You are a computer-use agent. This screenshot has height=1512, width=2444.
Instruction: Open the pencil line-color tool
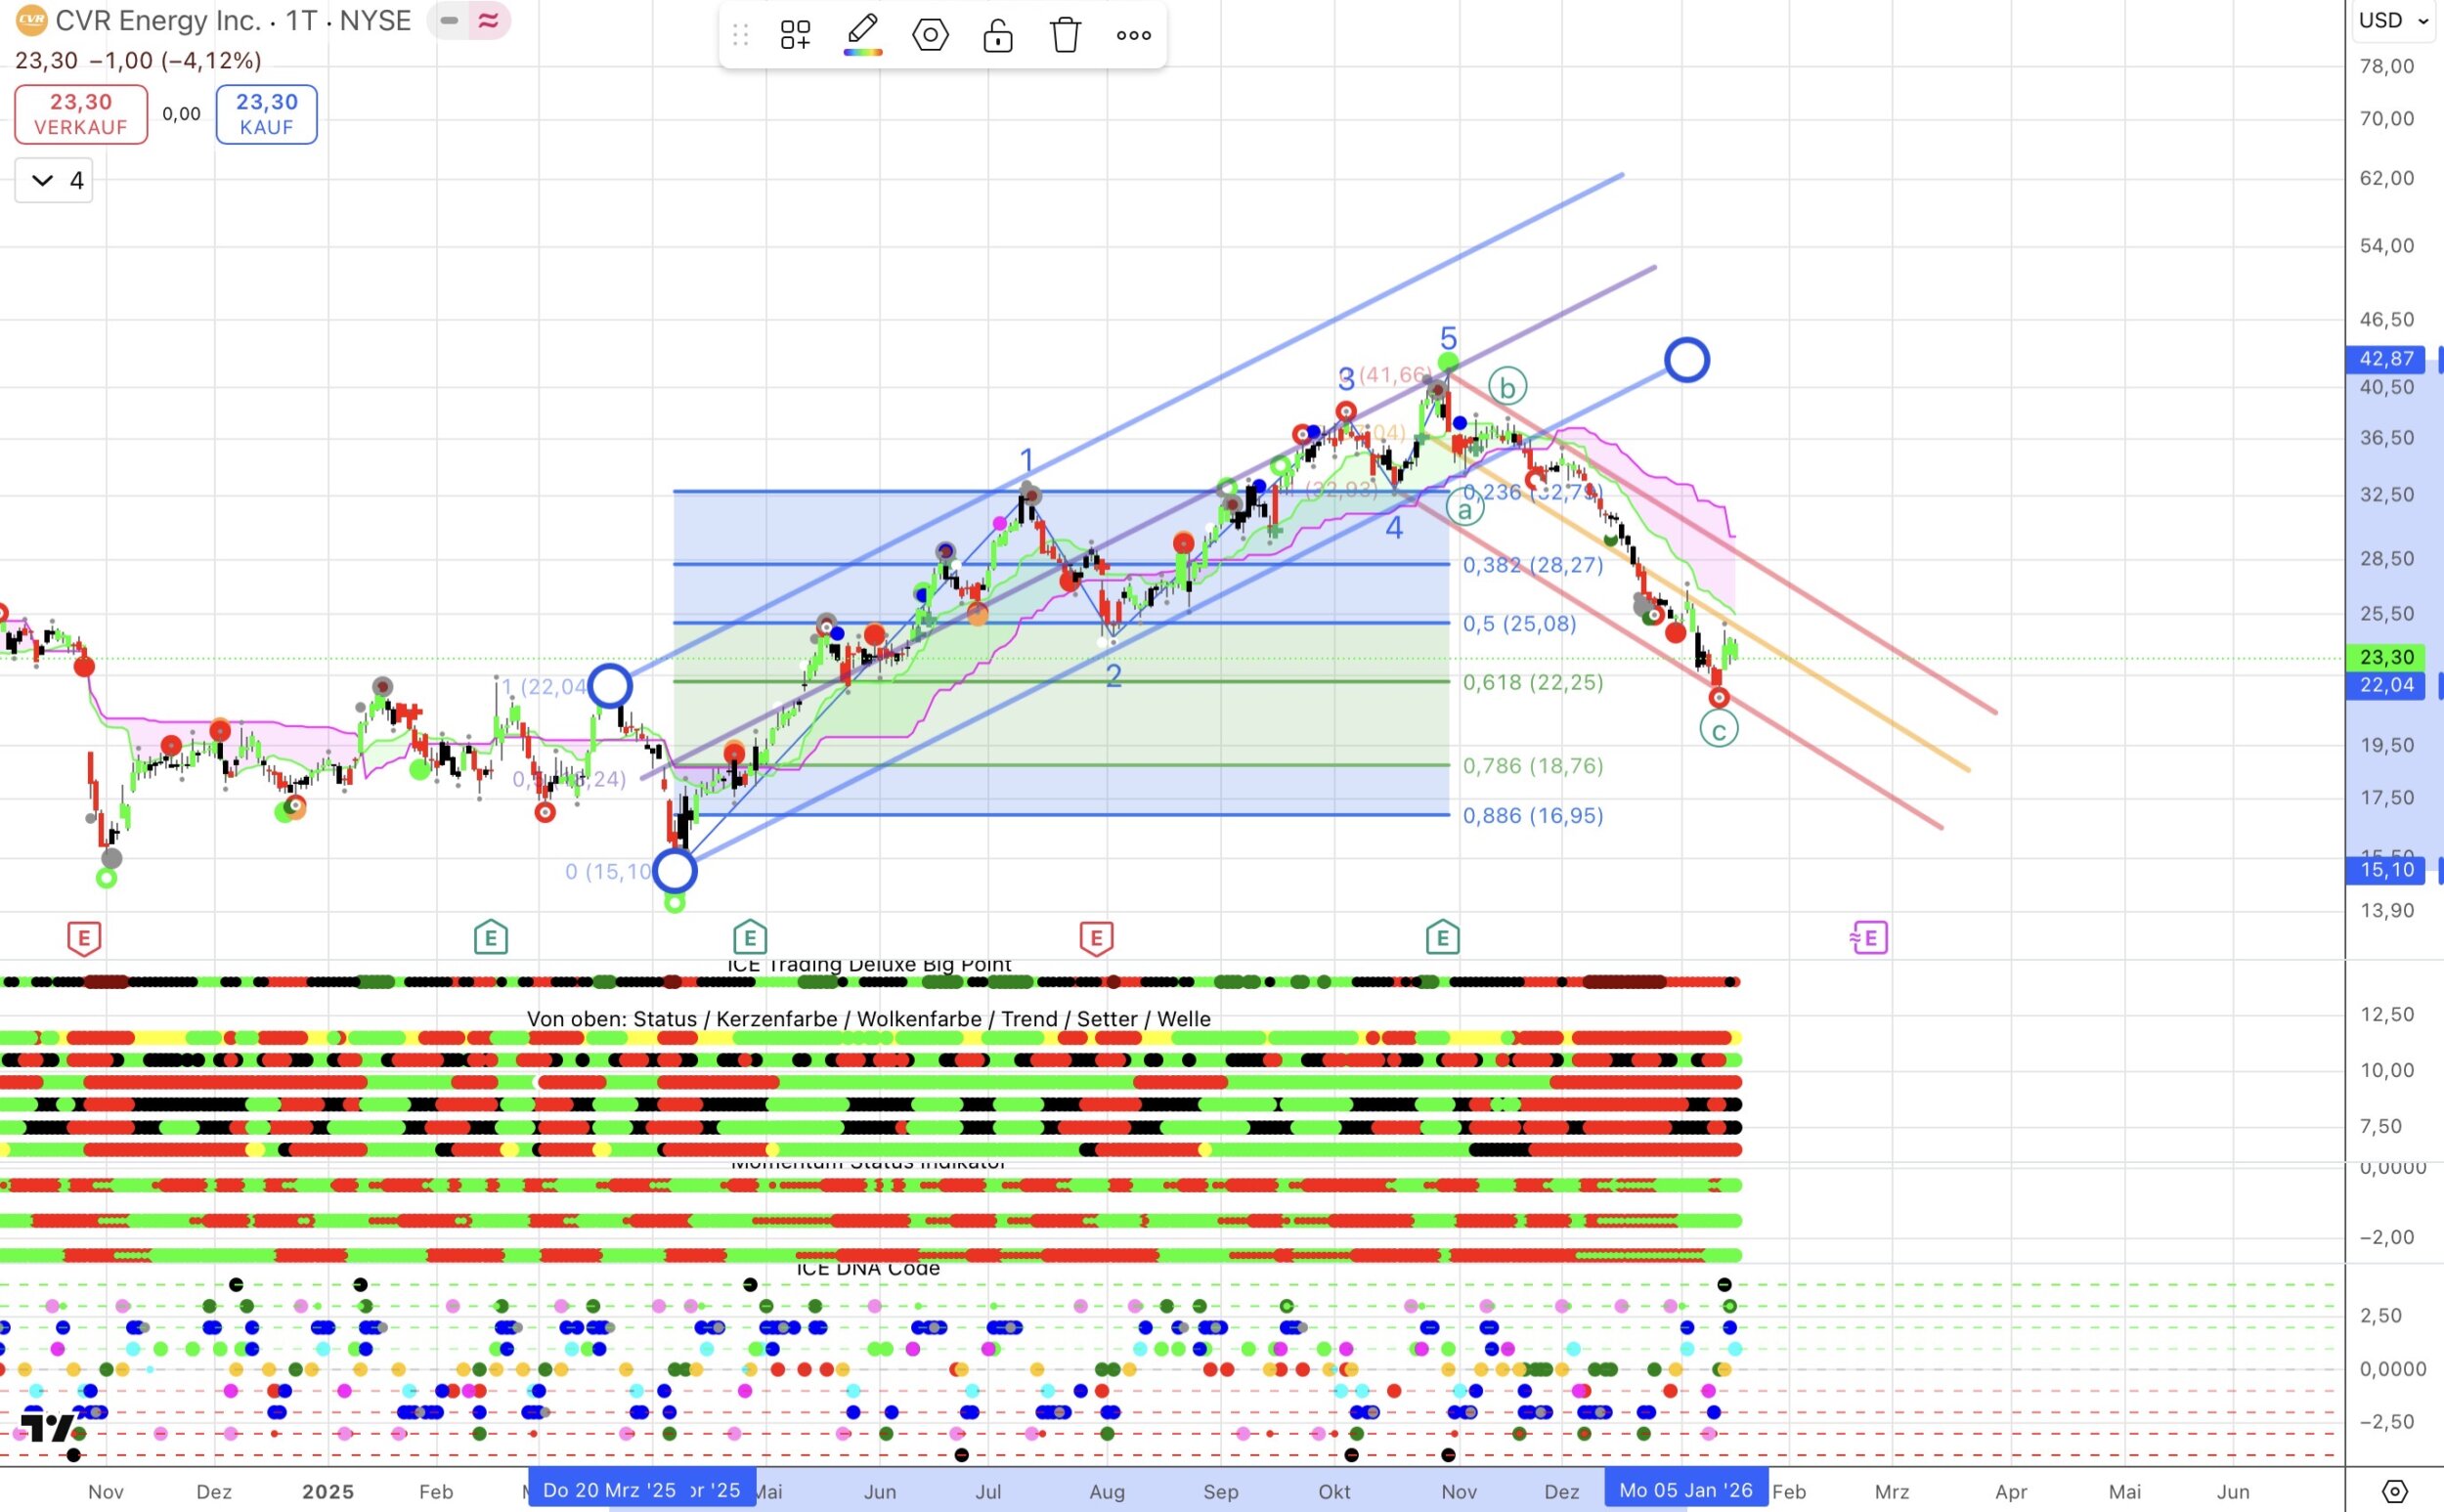coord(862,35)
